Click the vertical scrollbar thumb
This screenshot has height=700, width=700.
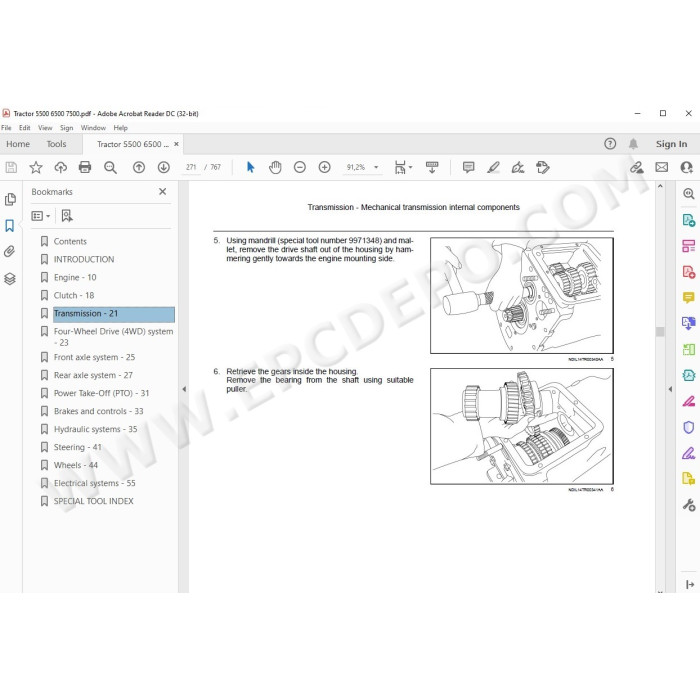coord(660,331)
